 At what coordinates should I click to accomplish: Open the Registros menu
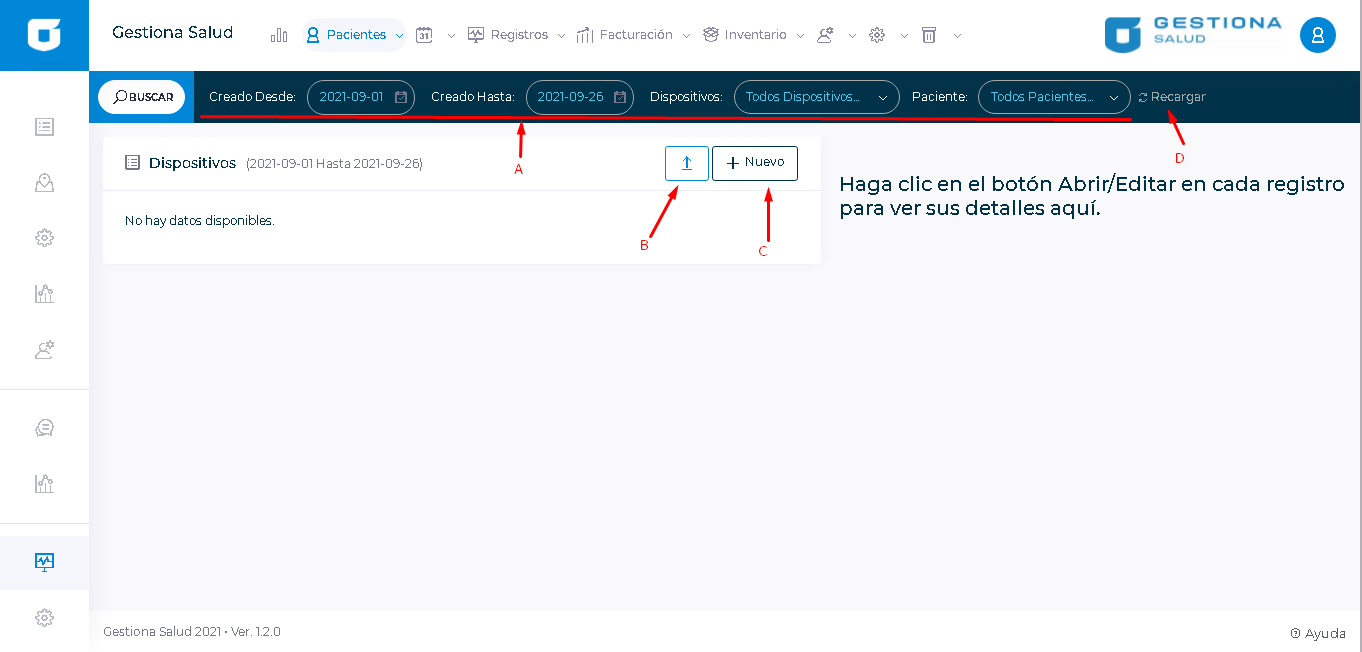517,35
